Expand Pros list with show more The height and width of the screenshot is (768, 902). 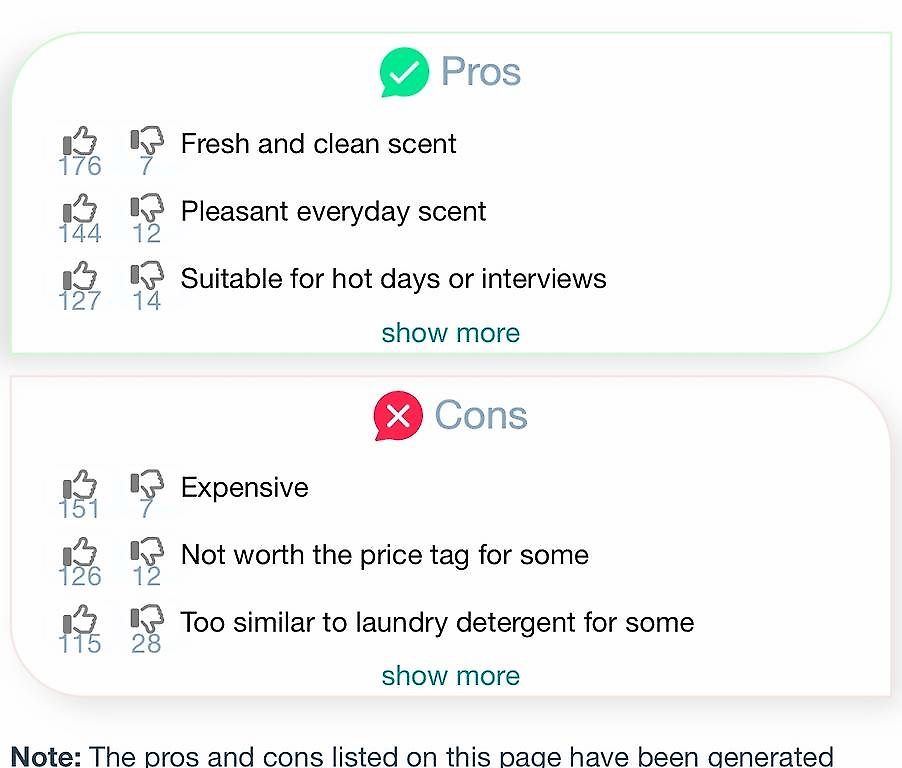point(450,333)
